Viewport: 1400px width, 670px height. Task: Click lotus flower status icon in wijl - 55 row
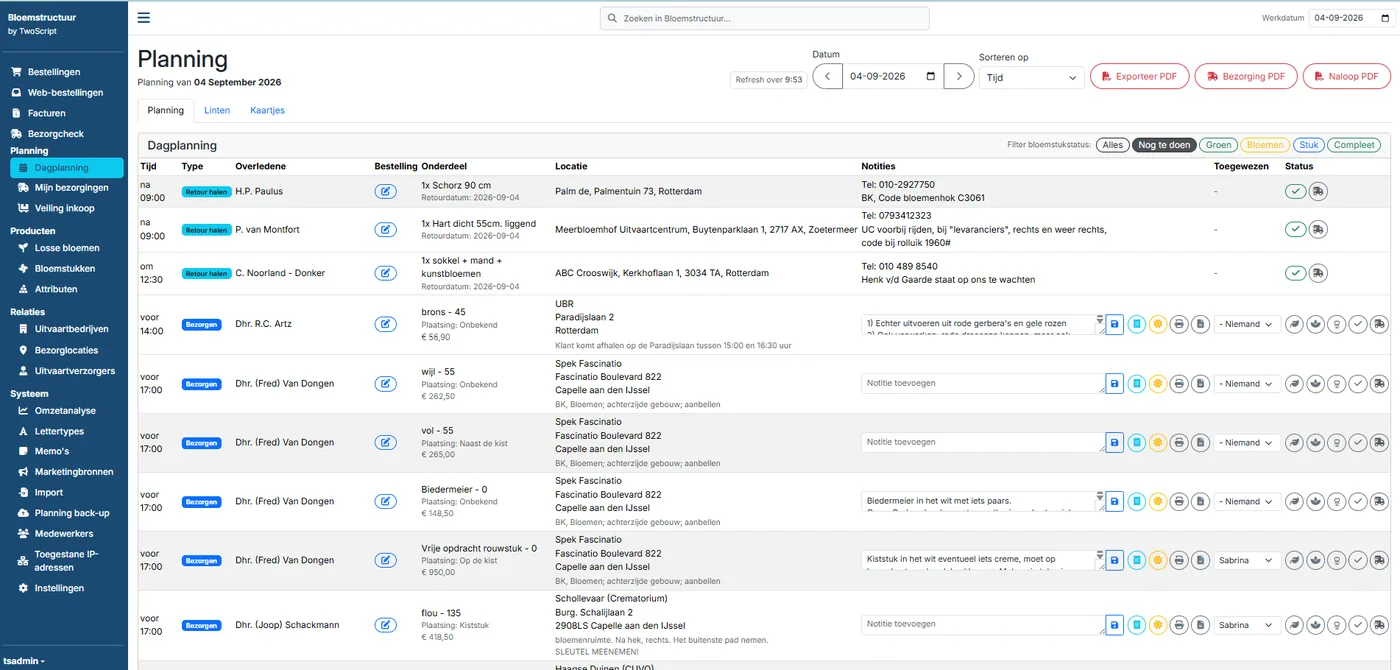pyautogui.click(x=1315, y=383)
